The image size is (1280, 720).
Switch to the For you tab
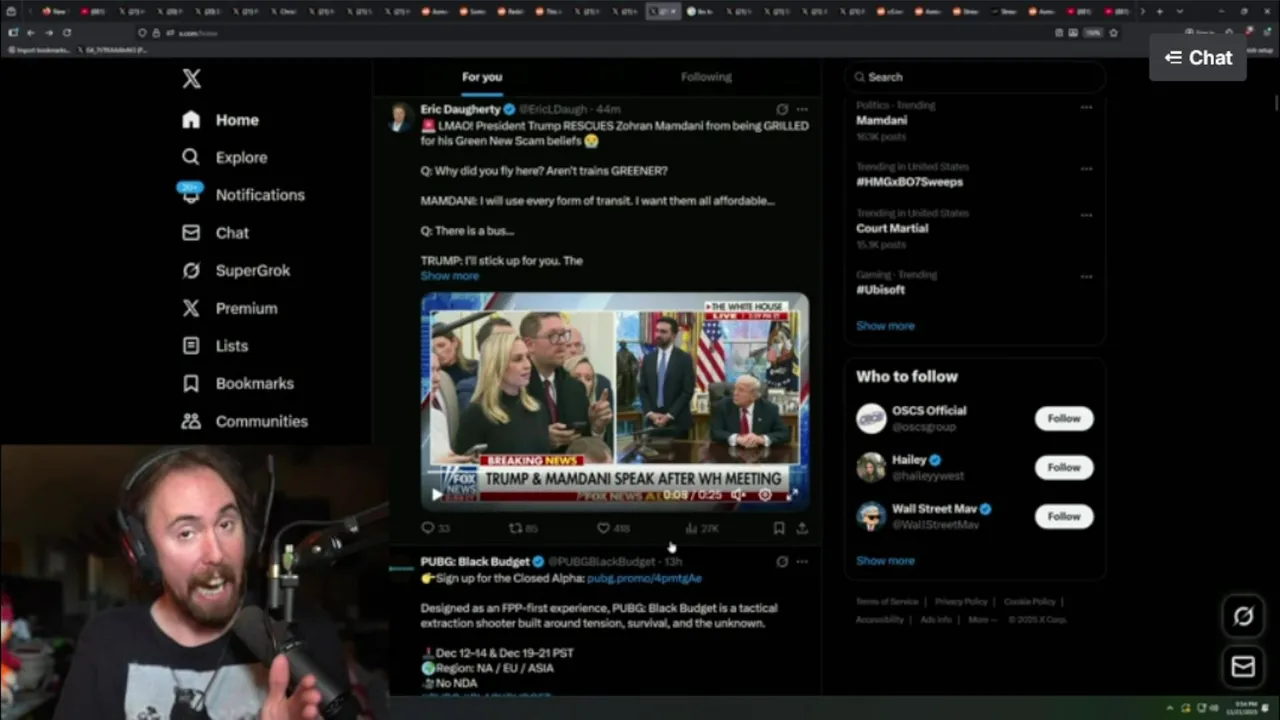point(482,77)
